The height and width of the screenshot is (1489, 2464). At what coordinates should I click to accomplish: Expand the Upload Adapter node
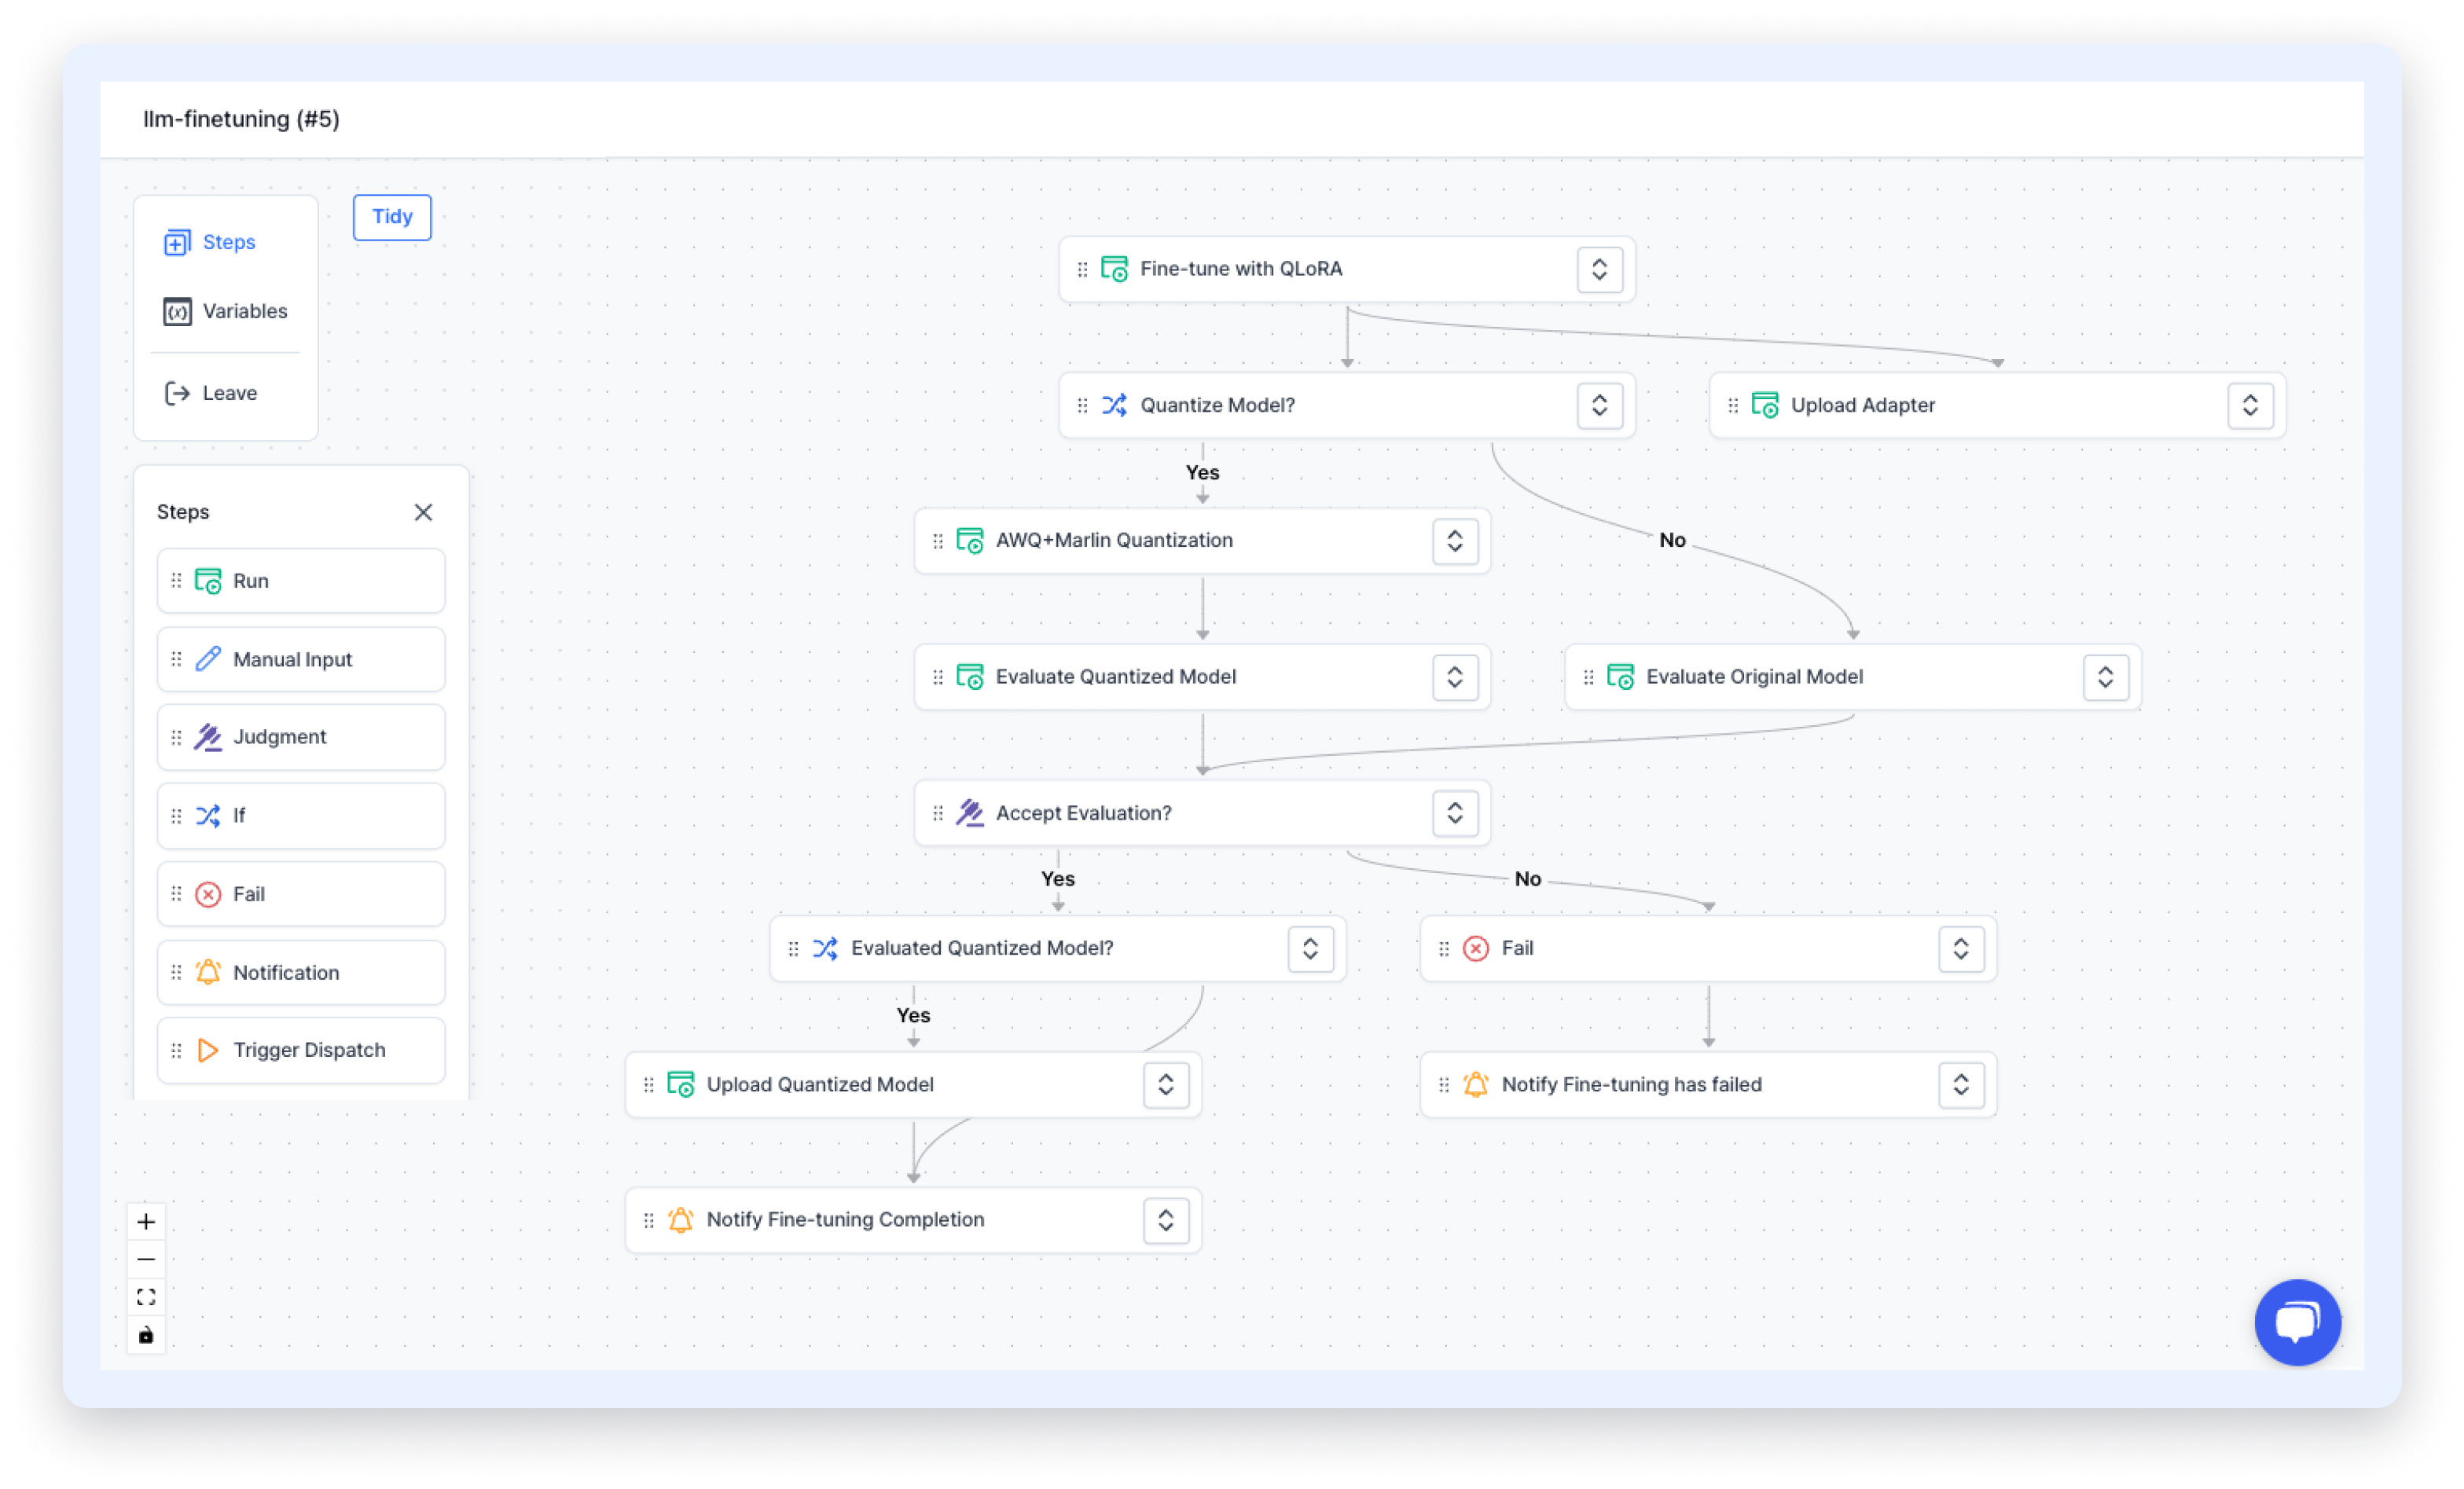(x=2250, y=405)
